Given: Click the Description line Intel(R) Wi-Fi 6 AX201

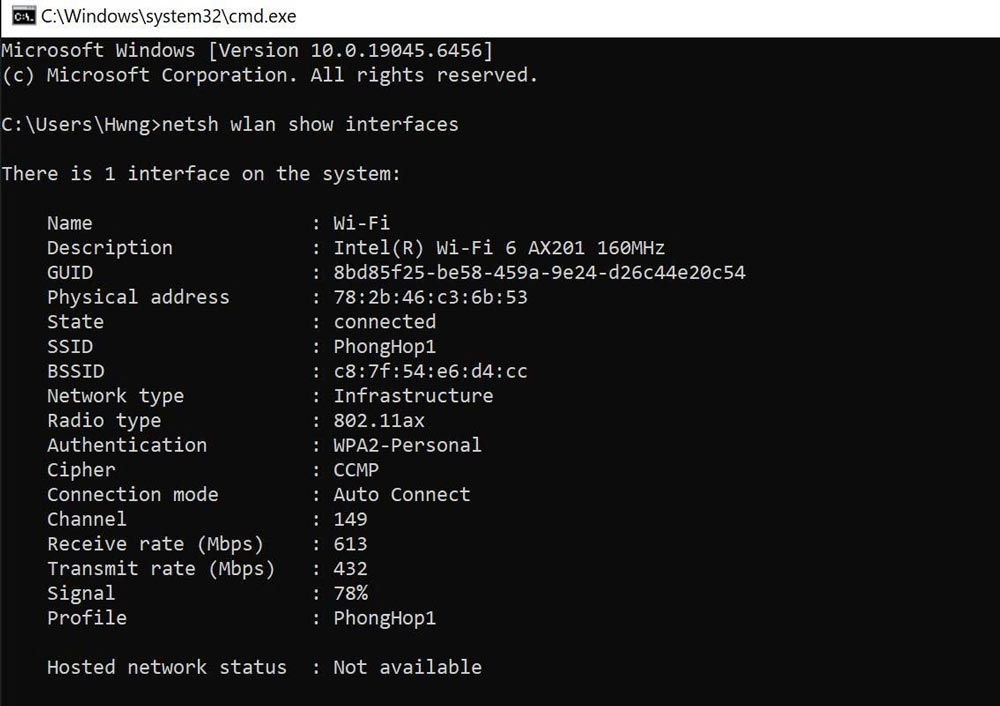Looking at the screenshot, I should point(497,247).
